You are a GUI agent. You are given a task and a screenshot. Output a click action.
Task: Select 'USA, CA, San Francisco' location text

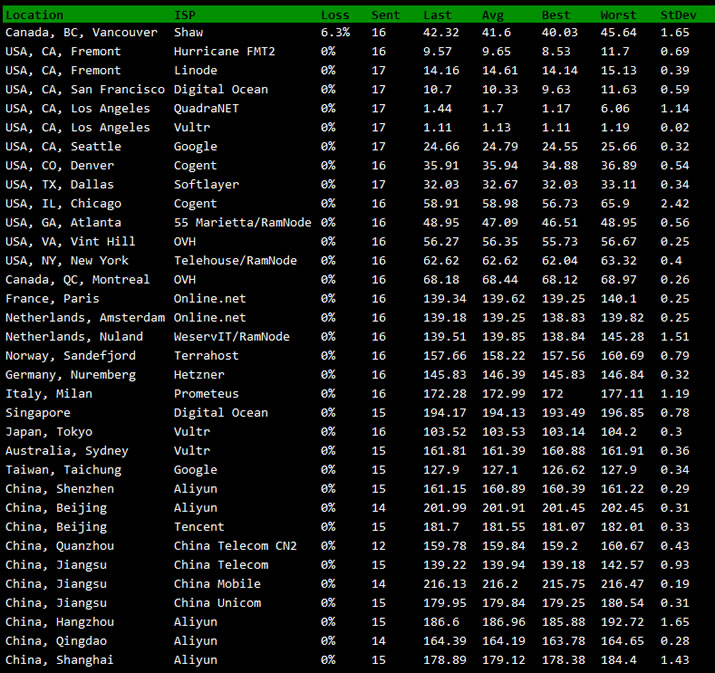click(85, 89)
